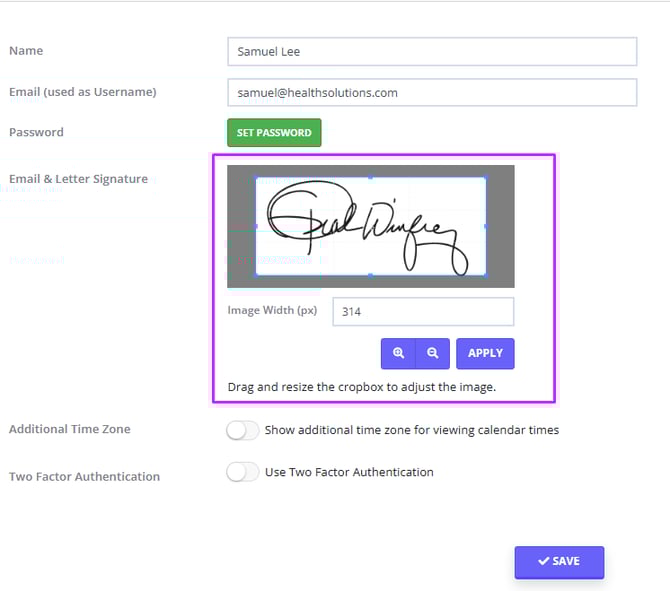Screen dimensions: 670x591
Task: Click the right-middle cropbox handle
Action: (x=486, y=226)
